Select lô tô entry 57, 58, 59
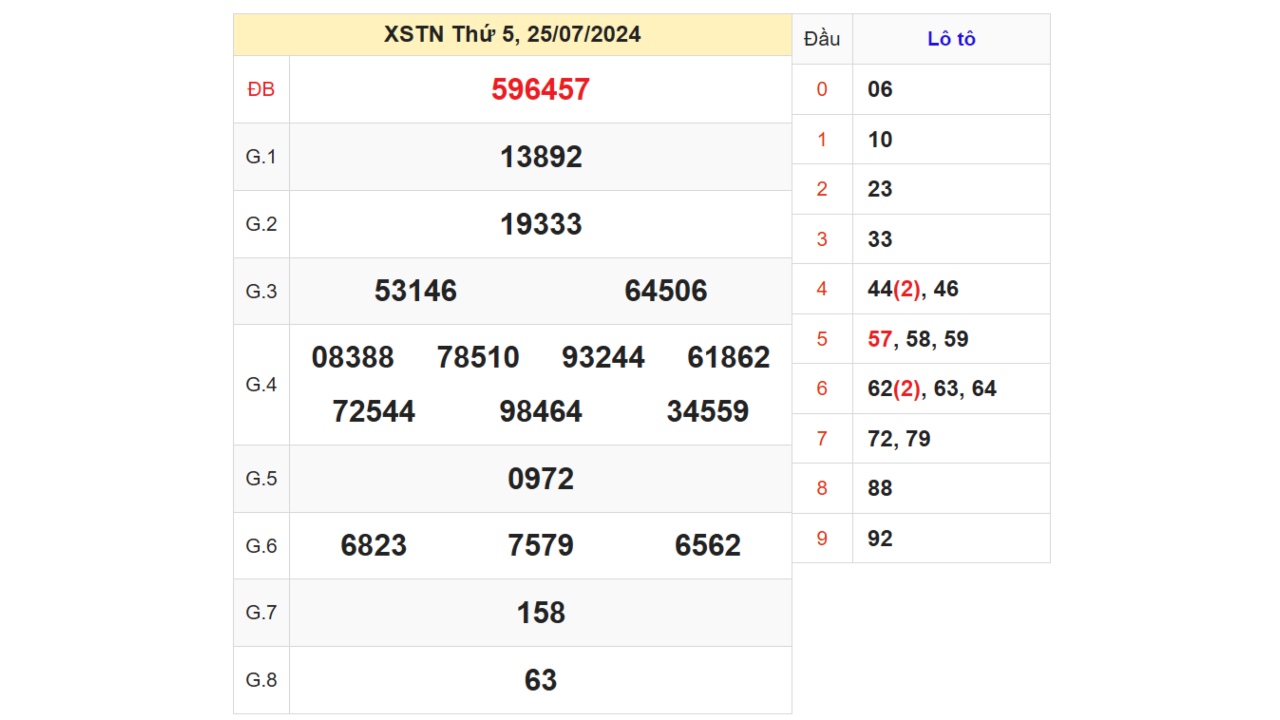This screenshot has width=1280, height=720. click(x=918, y=339)
